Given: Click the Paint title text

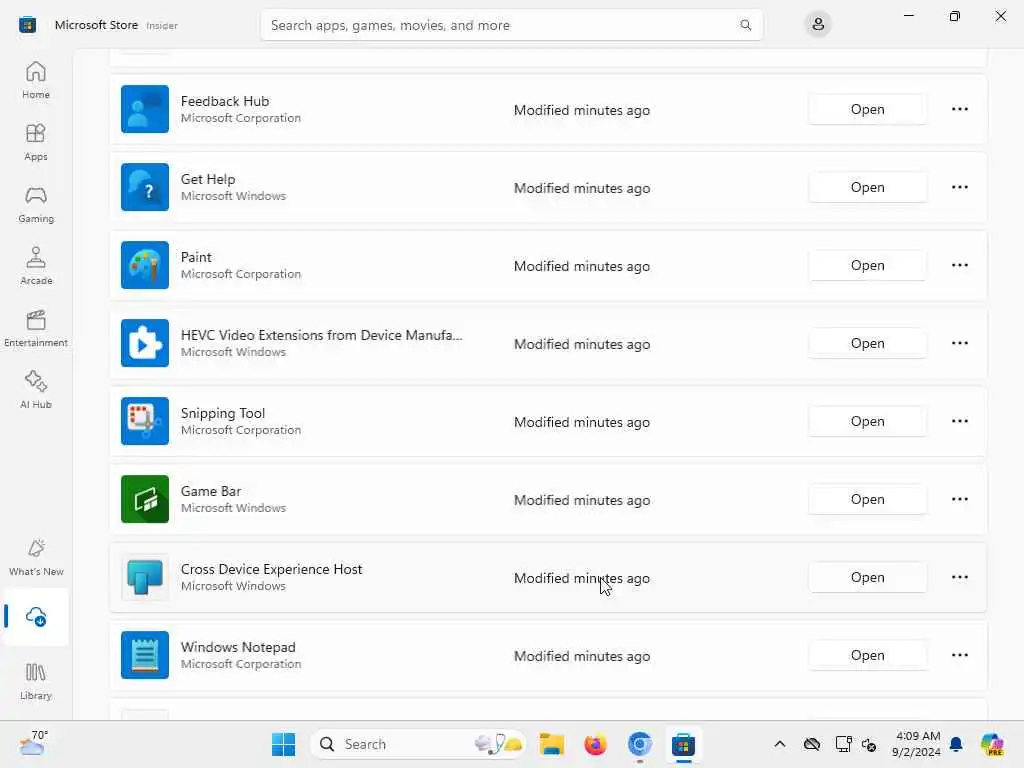Looking at the screenshot, I should [x=196, y=257].
